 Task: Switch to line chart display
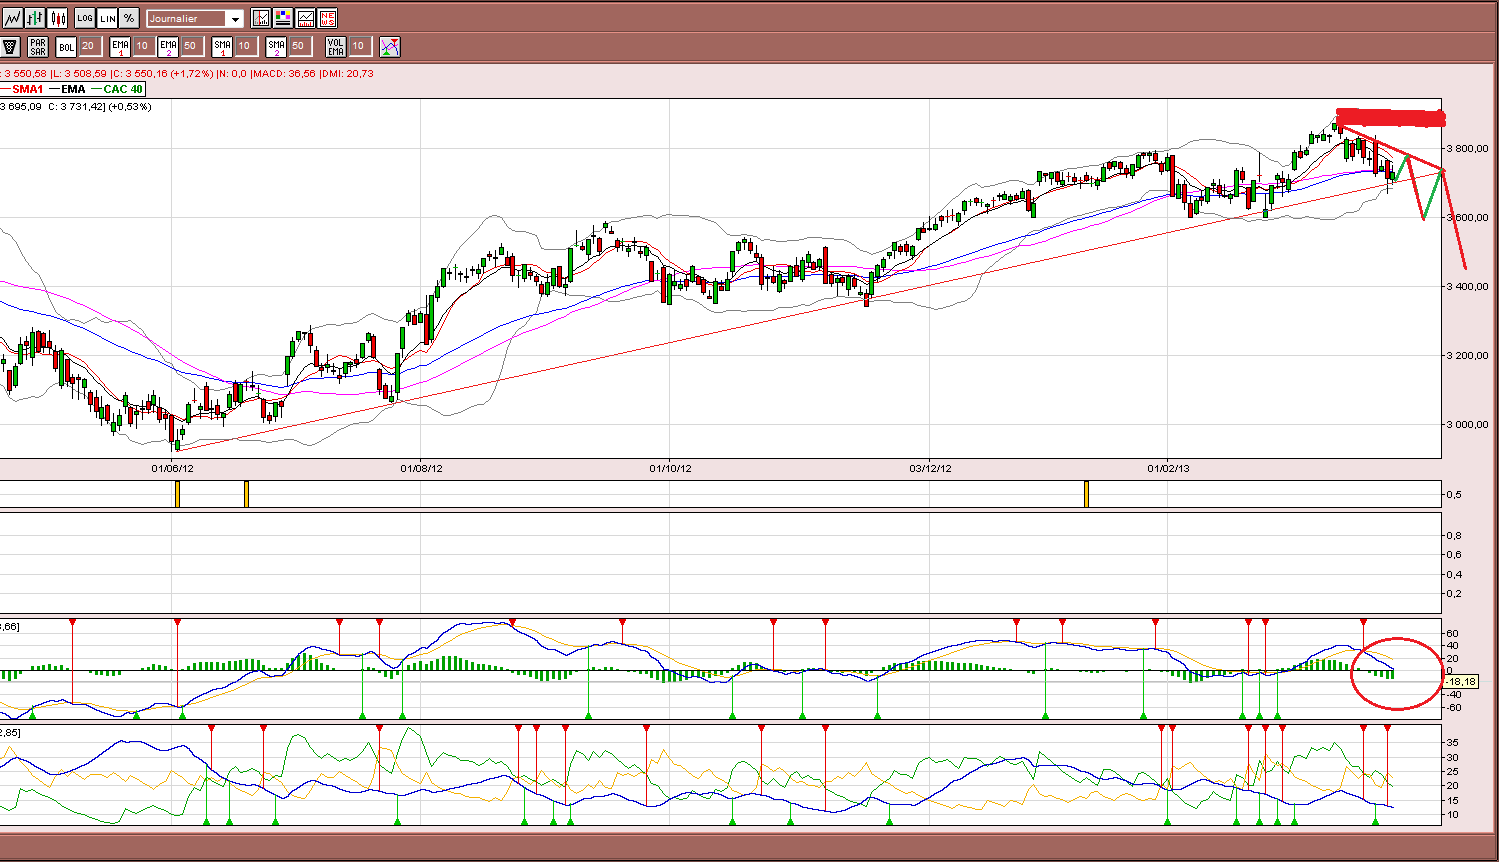[13, 18]
